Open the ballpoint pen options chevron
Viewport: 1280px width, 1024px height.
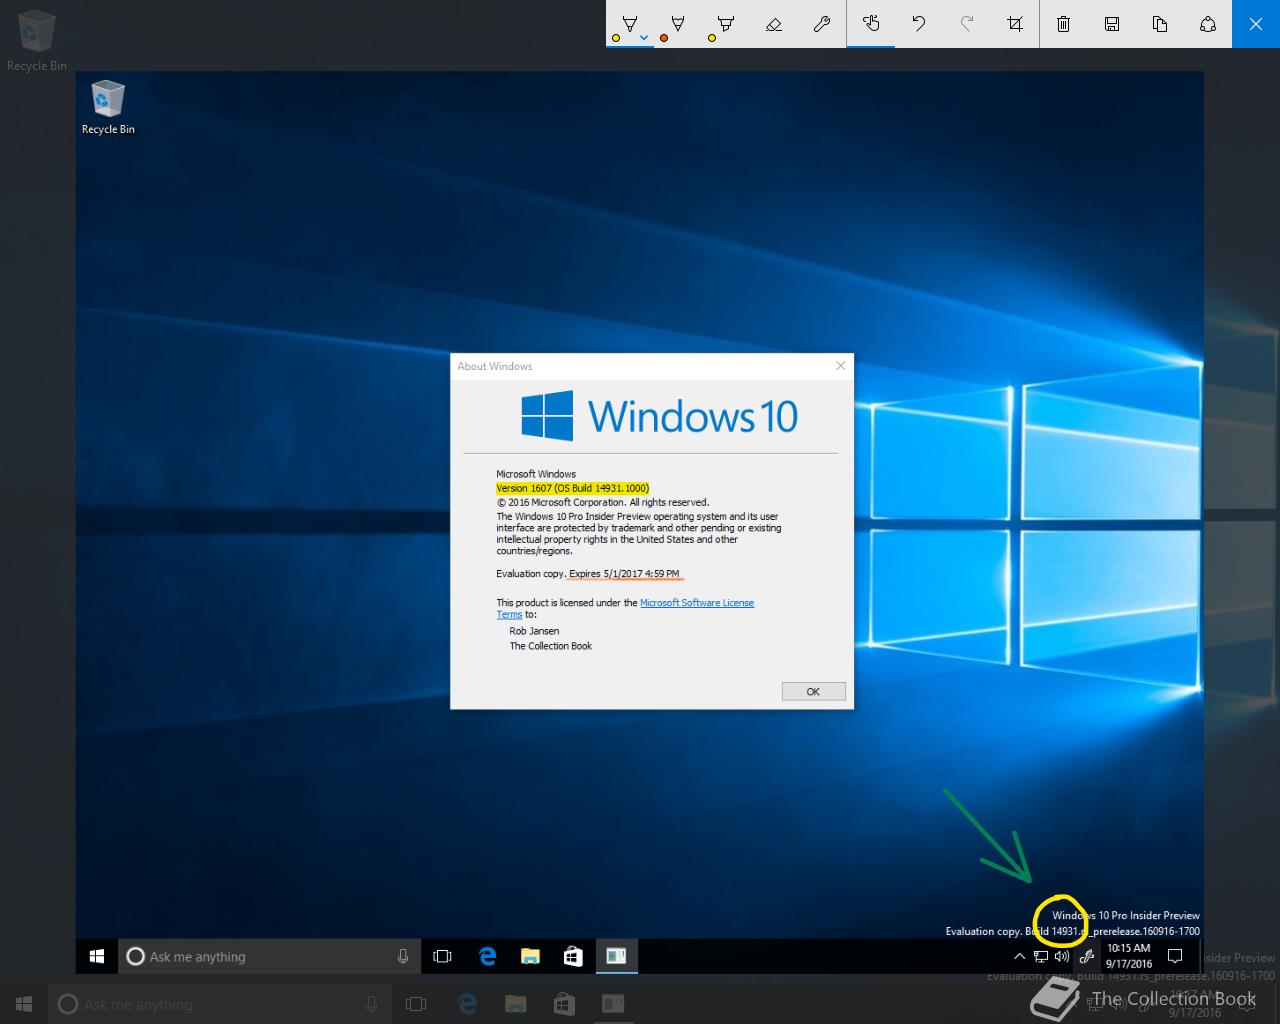(644, 38)
